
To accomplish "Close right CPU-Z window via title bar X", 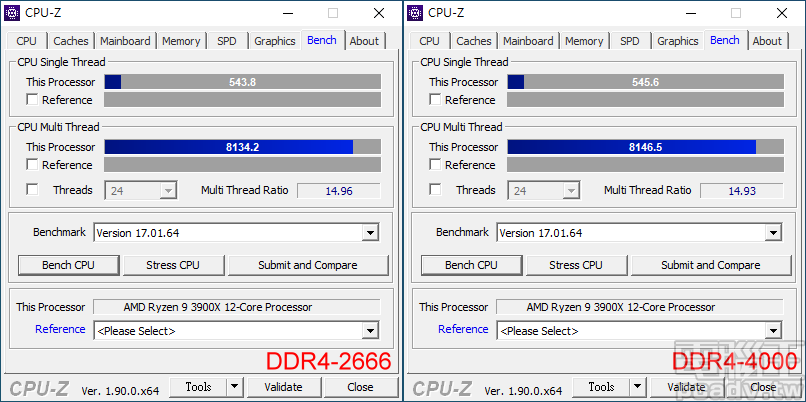I will tap(782, 13).
